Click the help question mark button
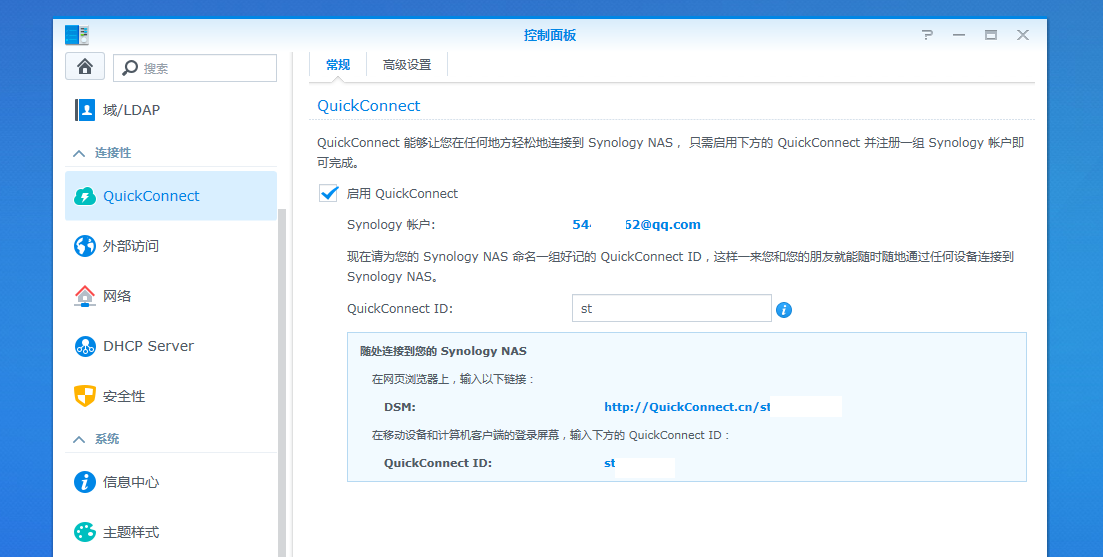Image resolution: width=1103 pixels, height=557 pixels. (928, 35)
